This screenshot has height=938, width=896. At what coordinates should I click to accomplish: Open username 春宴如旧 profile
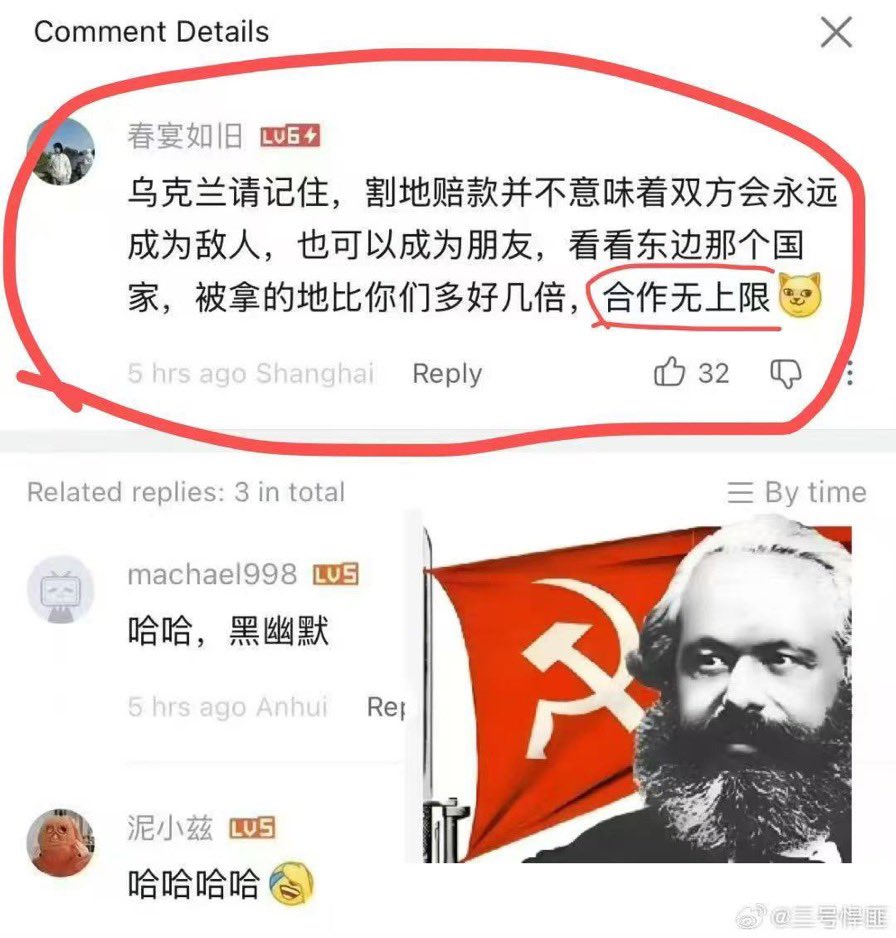[185, 136]
